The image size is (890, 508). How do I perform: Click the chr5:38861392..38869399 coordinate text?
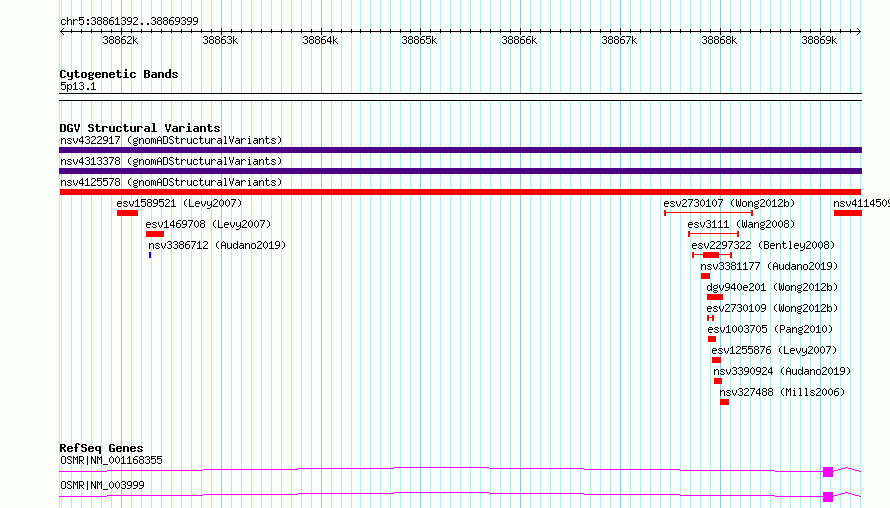129,21
